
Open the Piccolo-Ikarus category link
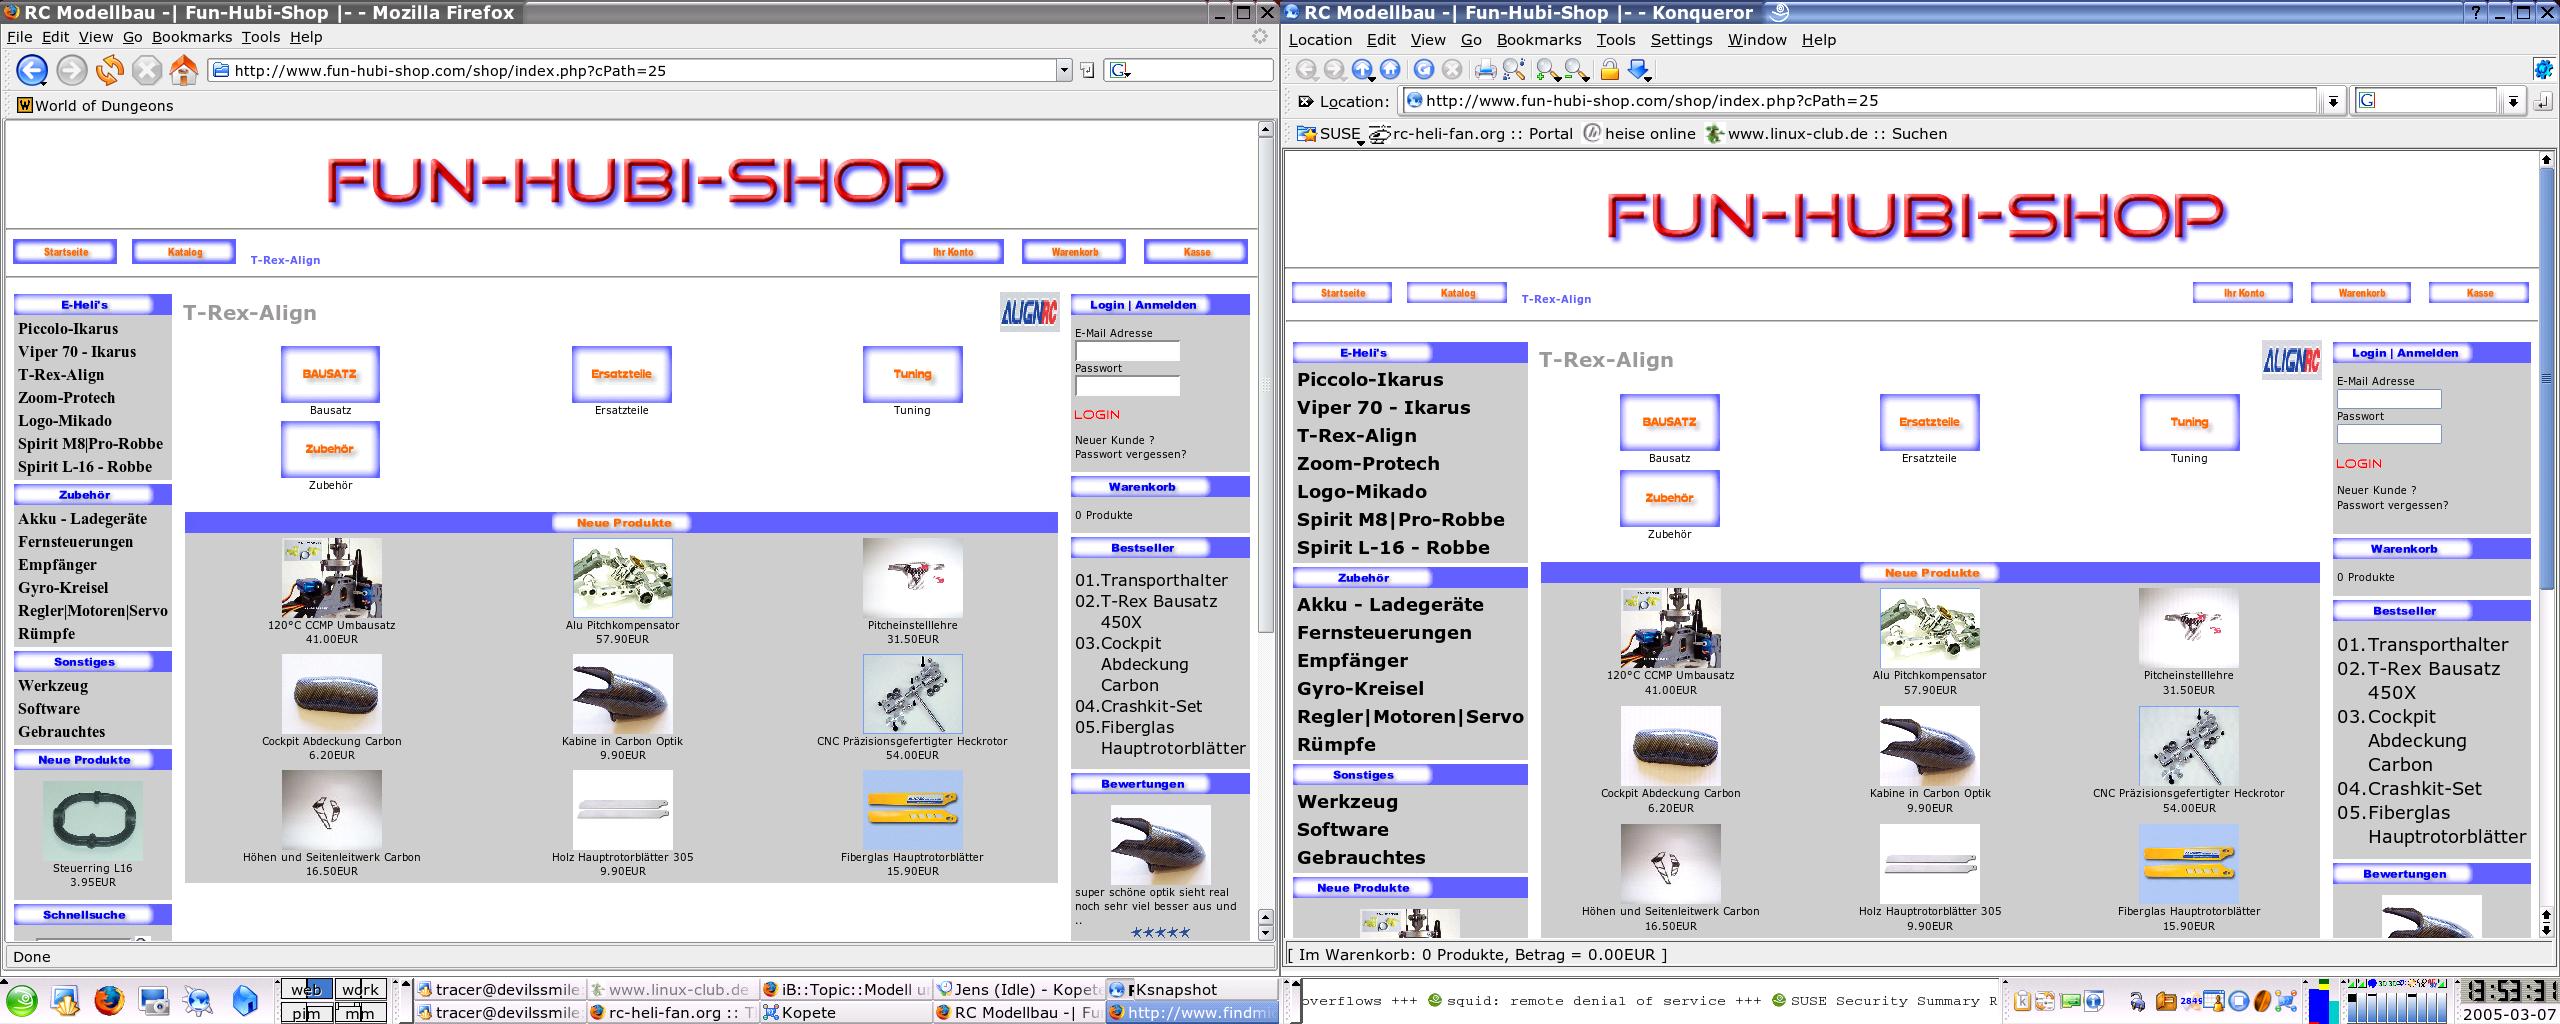(x=67, y=329)
